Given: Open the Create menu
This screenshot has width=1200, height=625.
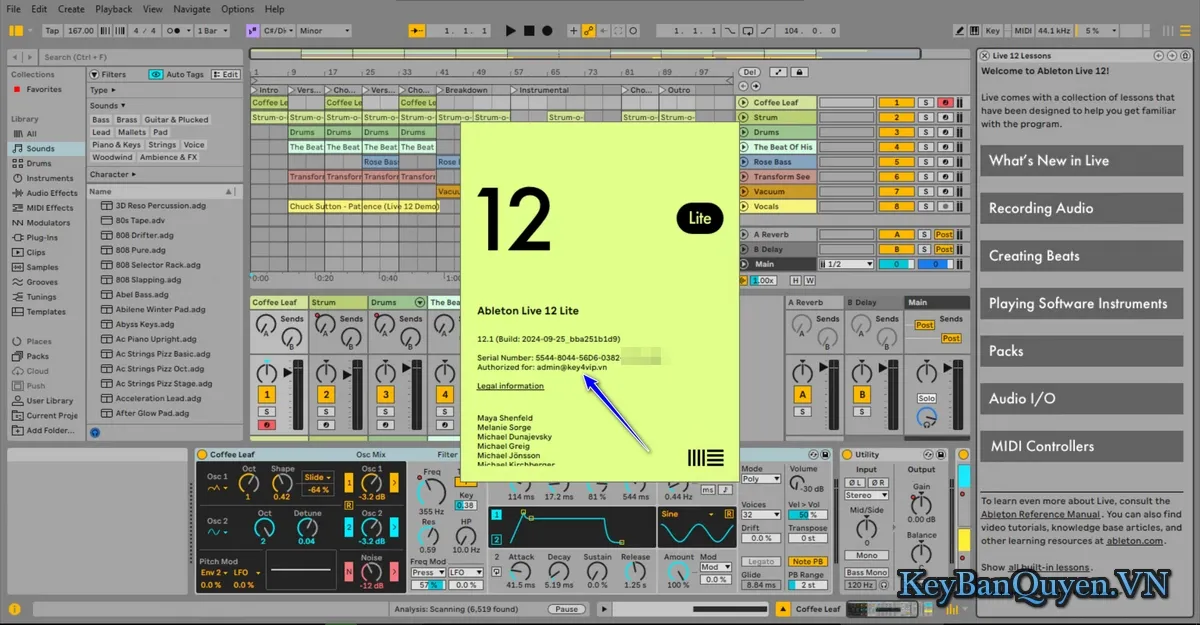Looking at the screenshot, I should point(71,9).
